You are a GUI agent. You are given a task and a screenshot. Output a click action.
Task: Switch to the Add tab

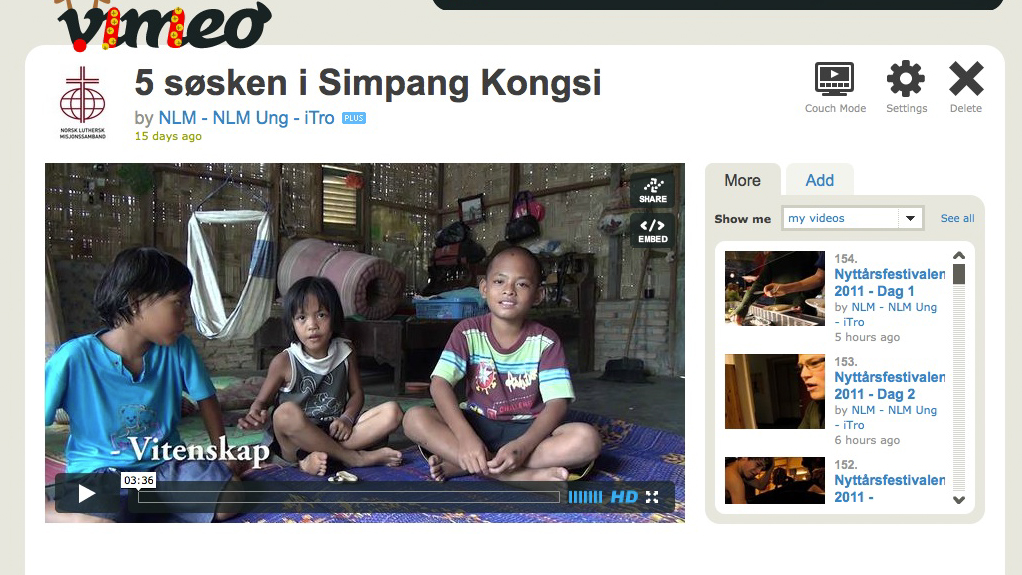click(819, 180)
